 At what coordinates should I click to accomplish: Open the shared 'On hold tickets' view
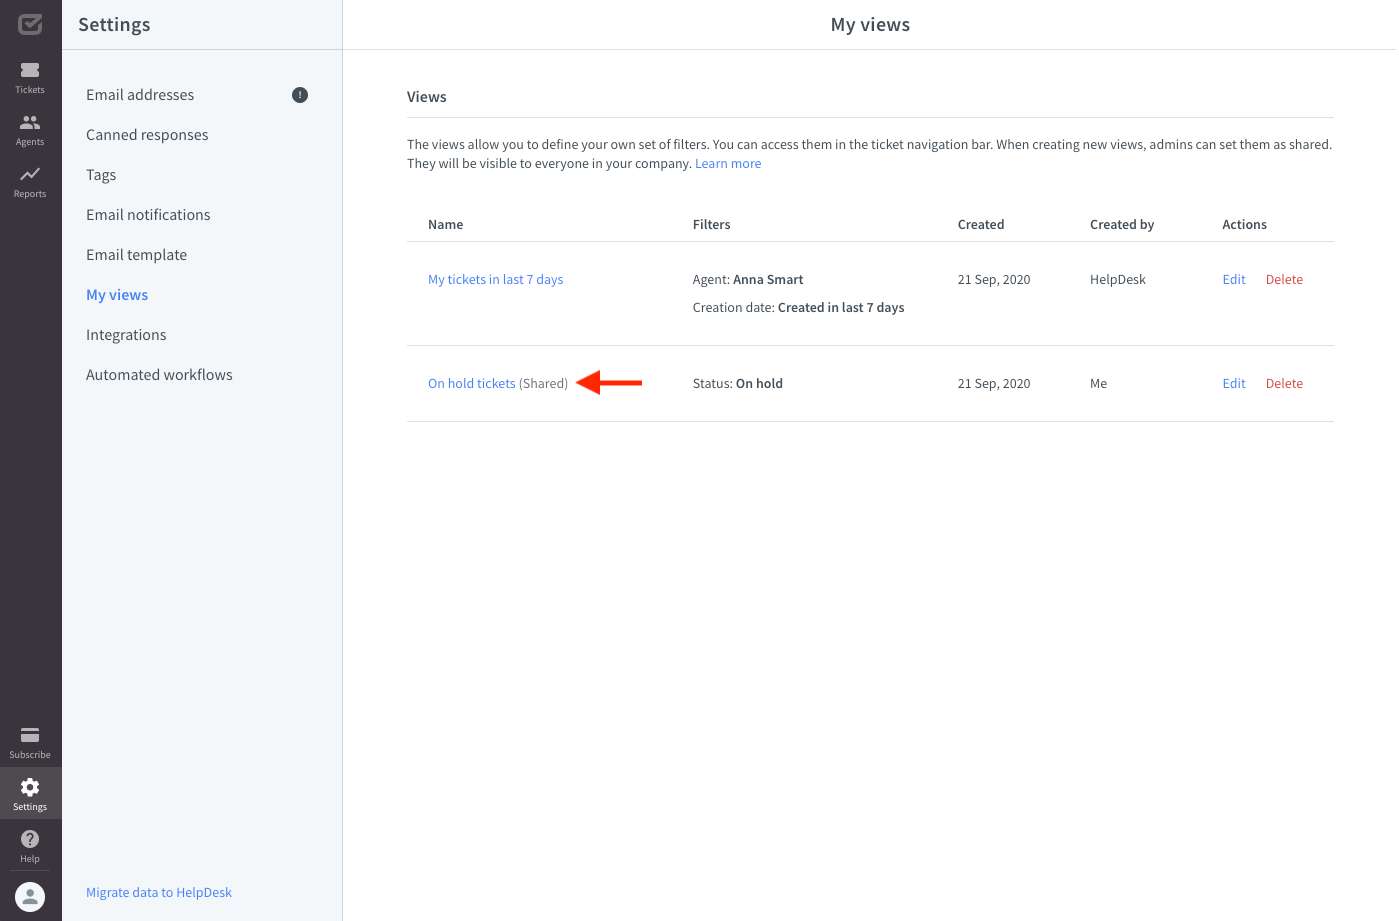[471, 383]
